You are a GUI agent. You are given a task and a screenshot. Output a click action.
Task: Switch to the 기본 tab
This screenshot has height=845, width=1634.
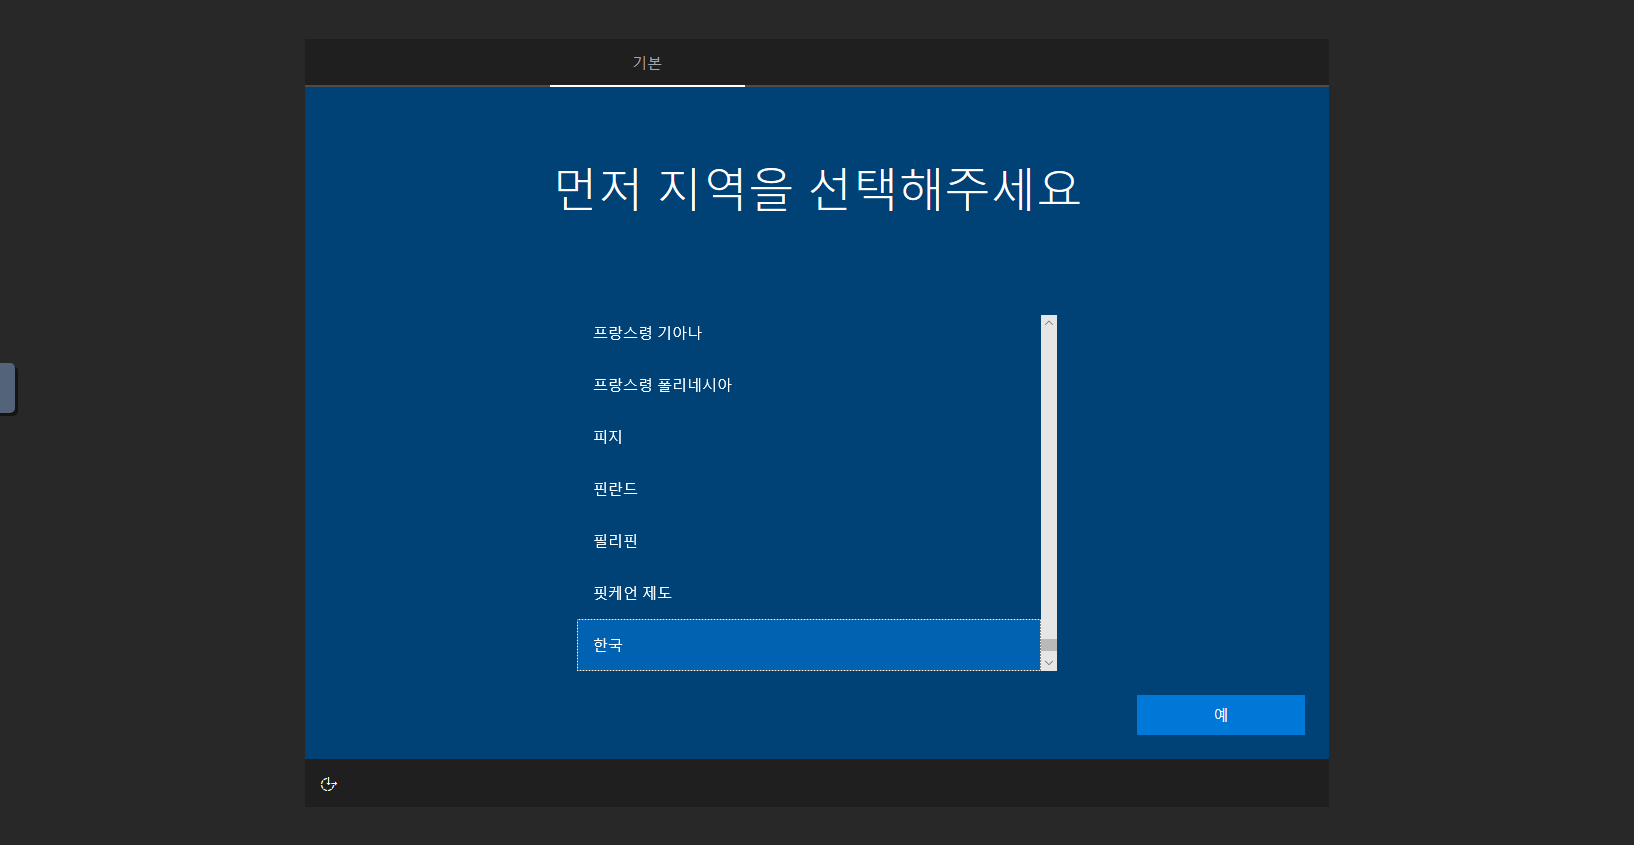click(x=647, y=63)
